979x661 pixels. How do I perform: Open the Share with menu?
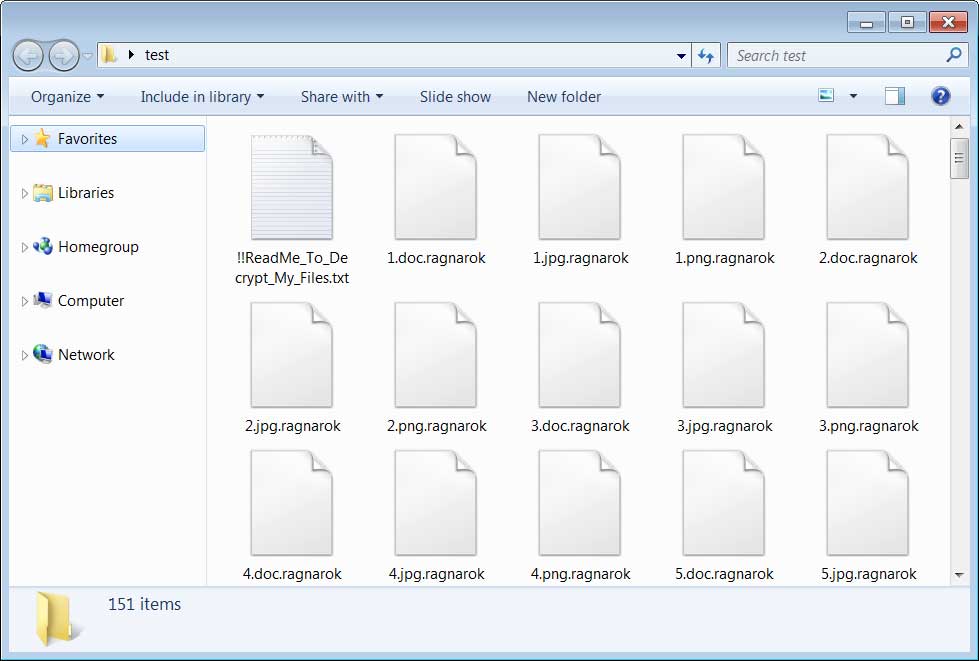tap(341, 96)
